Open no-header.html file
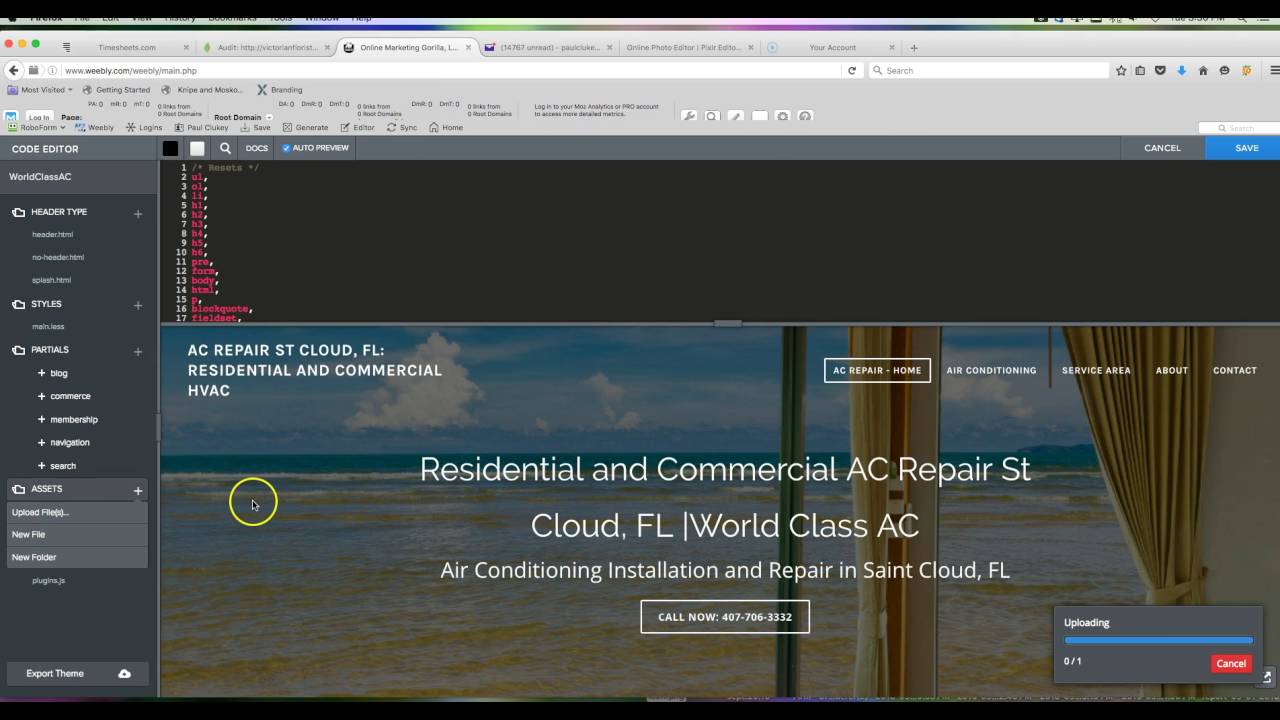 click(x=58, y=258)
